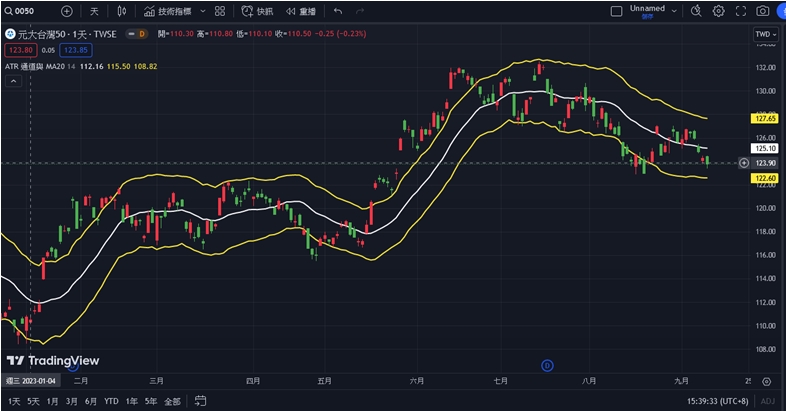The image size is (786, 411).
Task: Open time axis settings gear
Action: coord(766,381)
